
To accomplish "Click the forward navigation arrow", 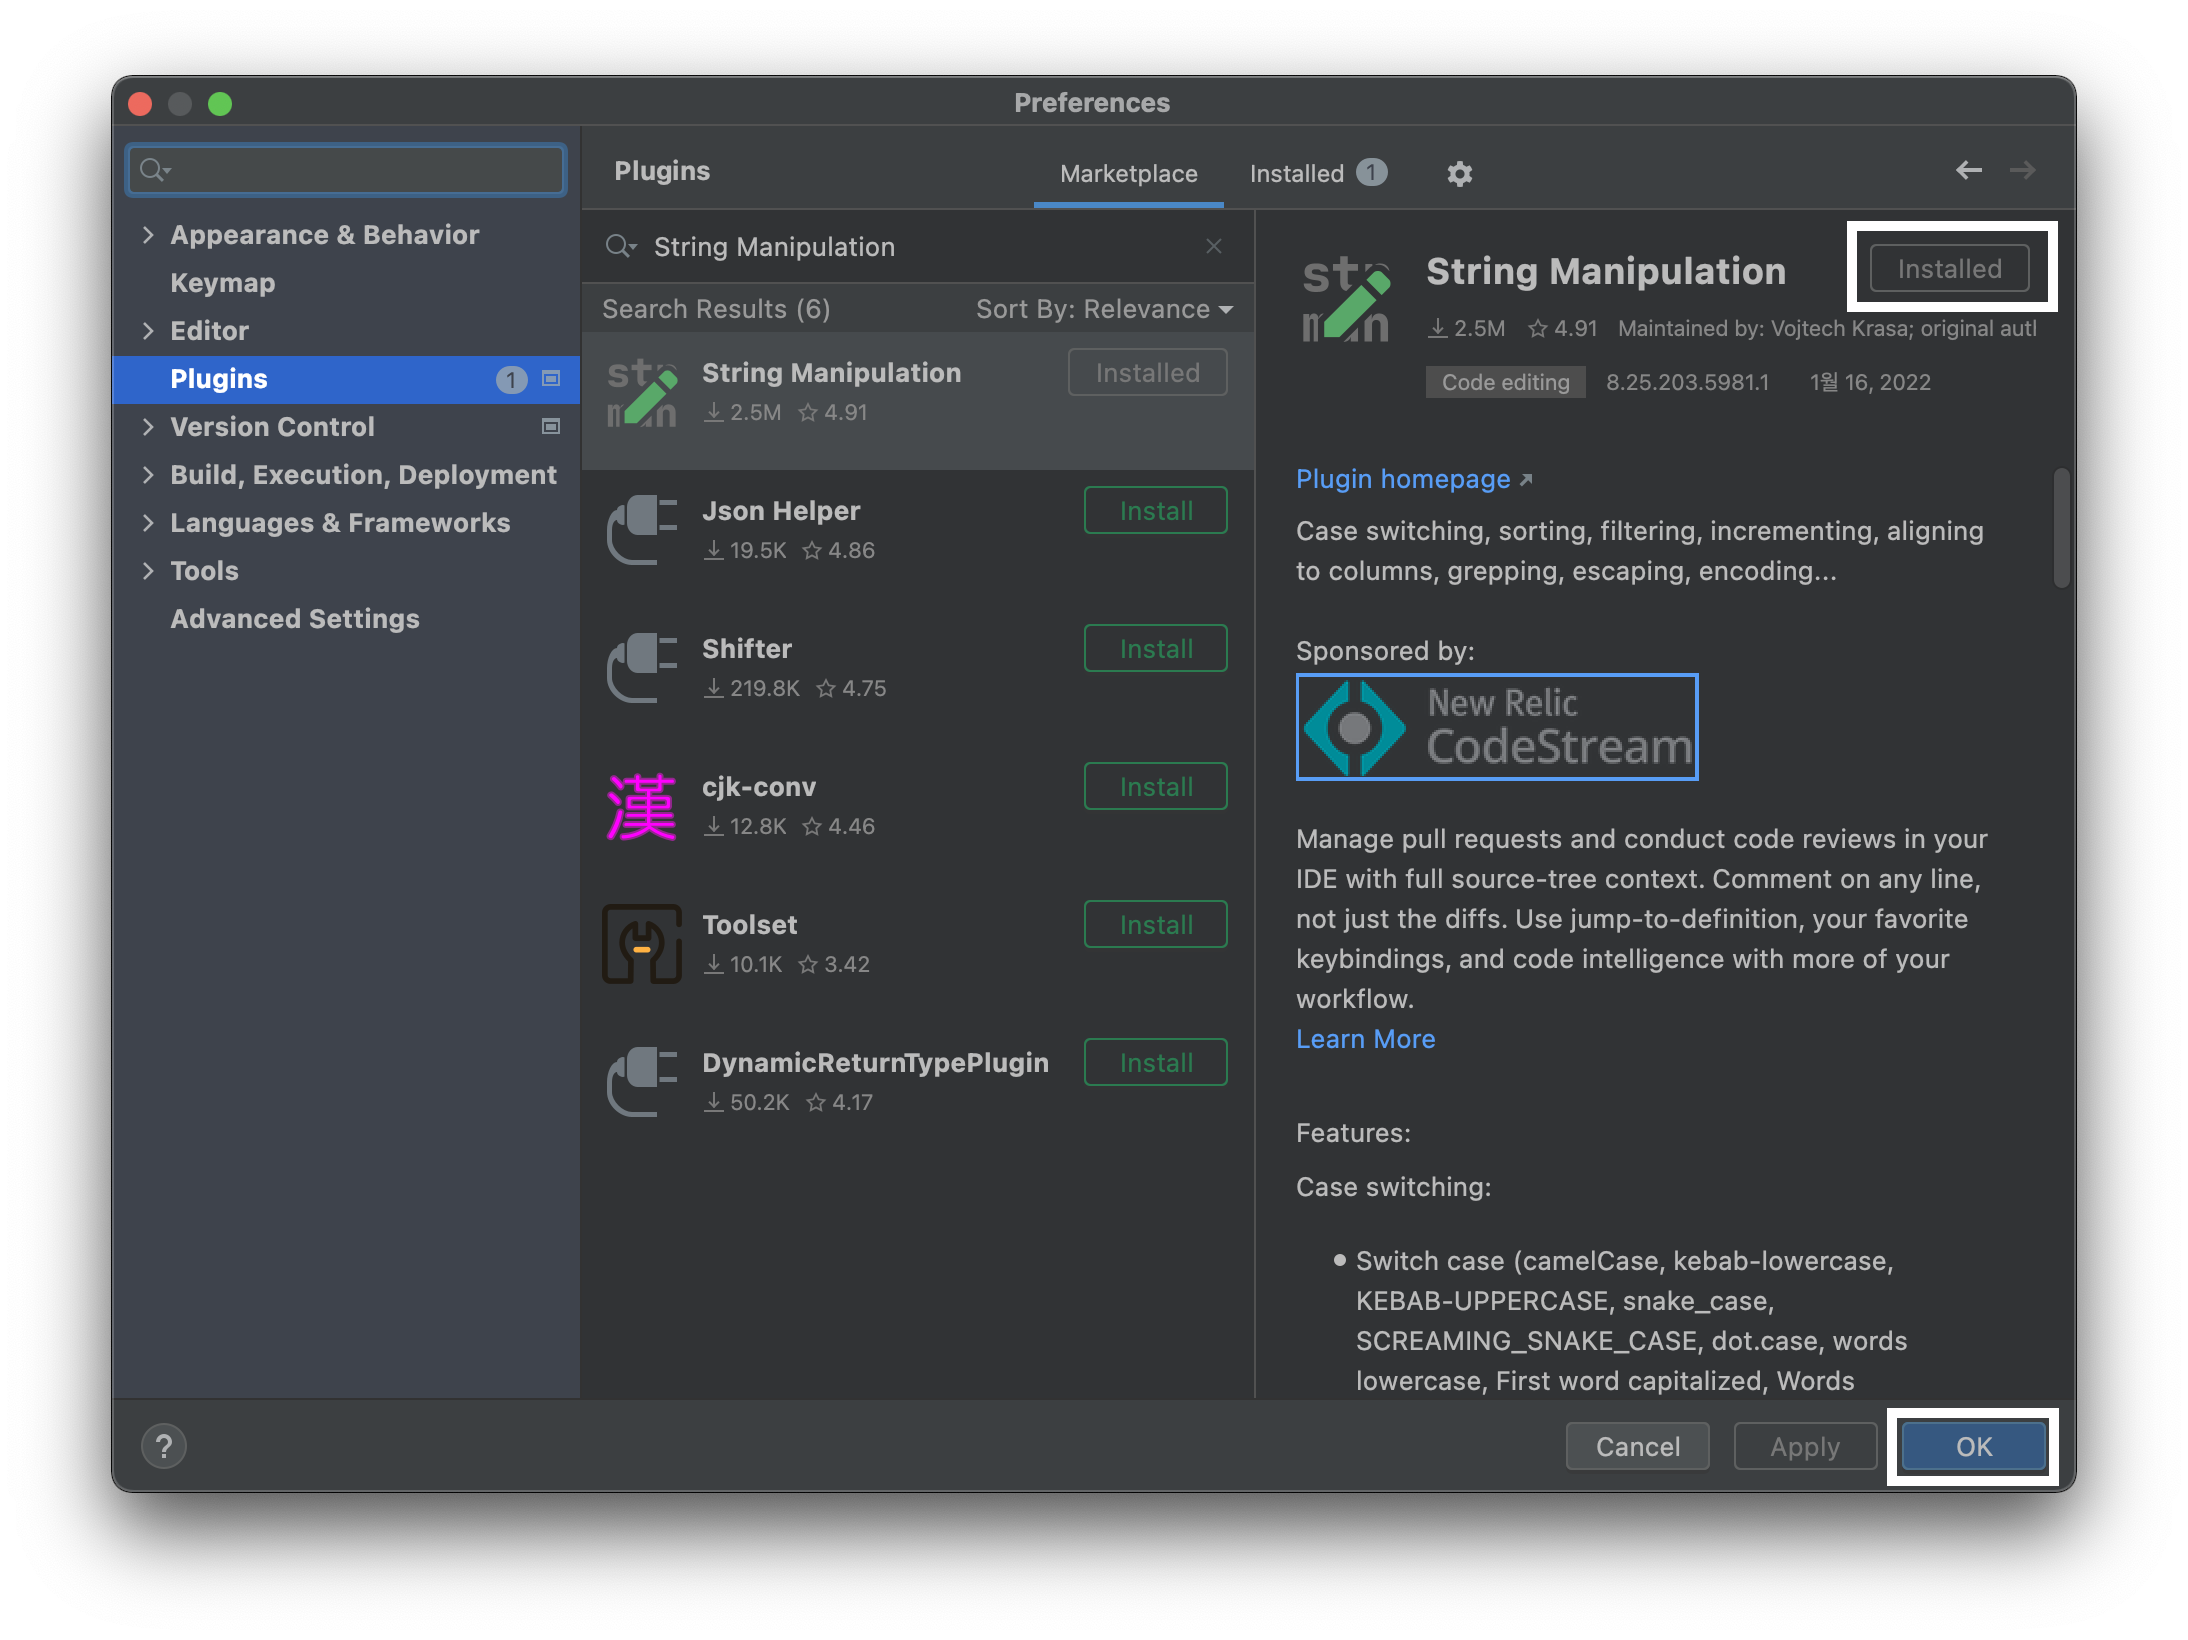I will 2022,171.
